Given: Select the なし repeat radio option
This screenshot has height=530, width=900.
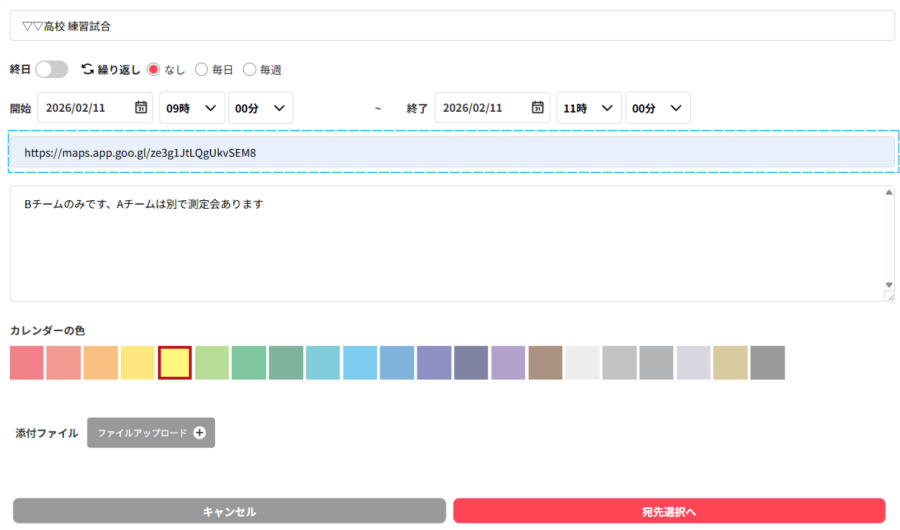Looking at the screenshot, I should pyautogui.click(x=153, y=69).
